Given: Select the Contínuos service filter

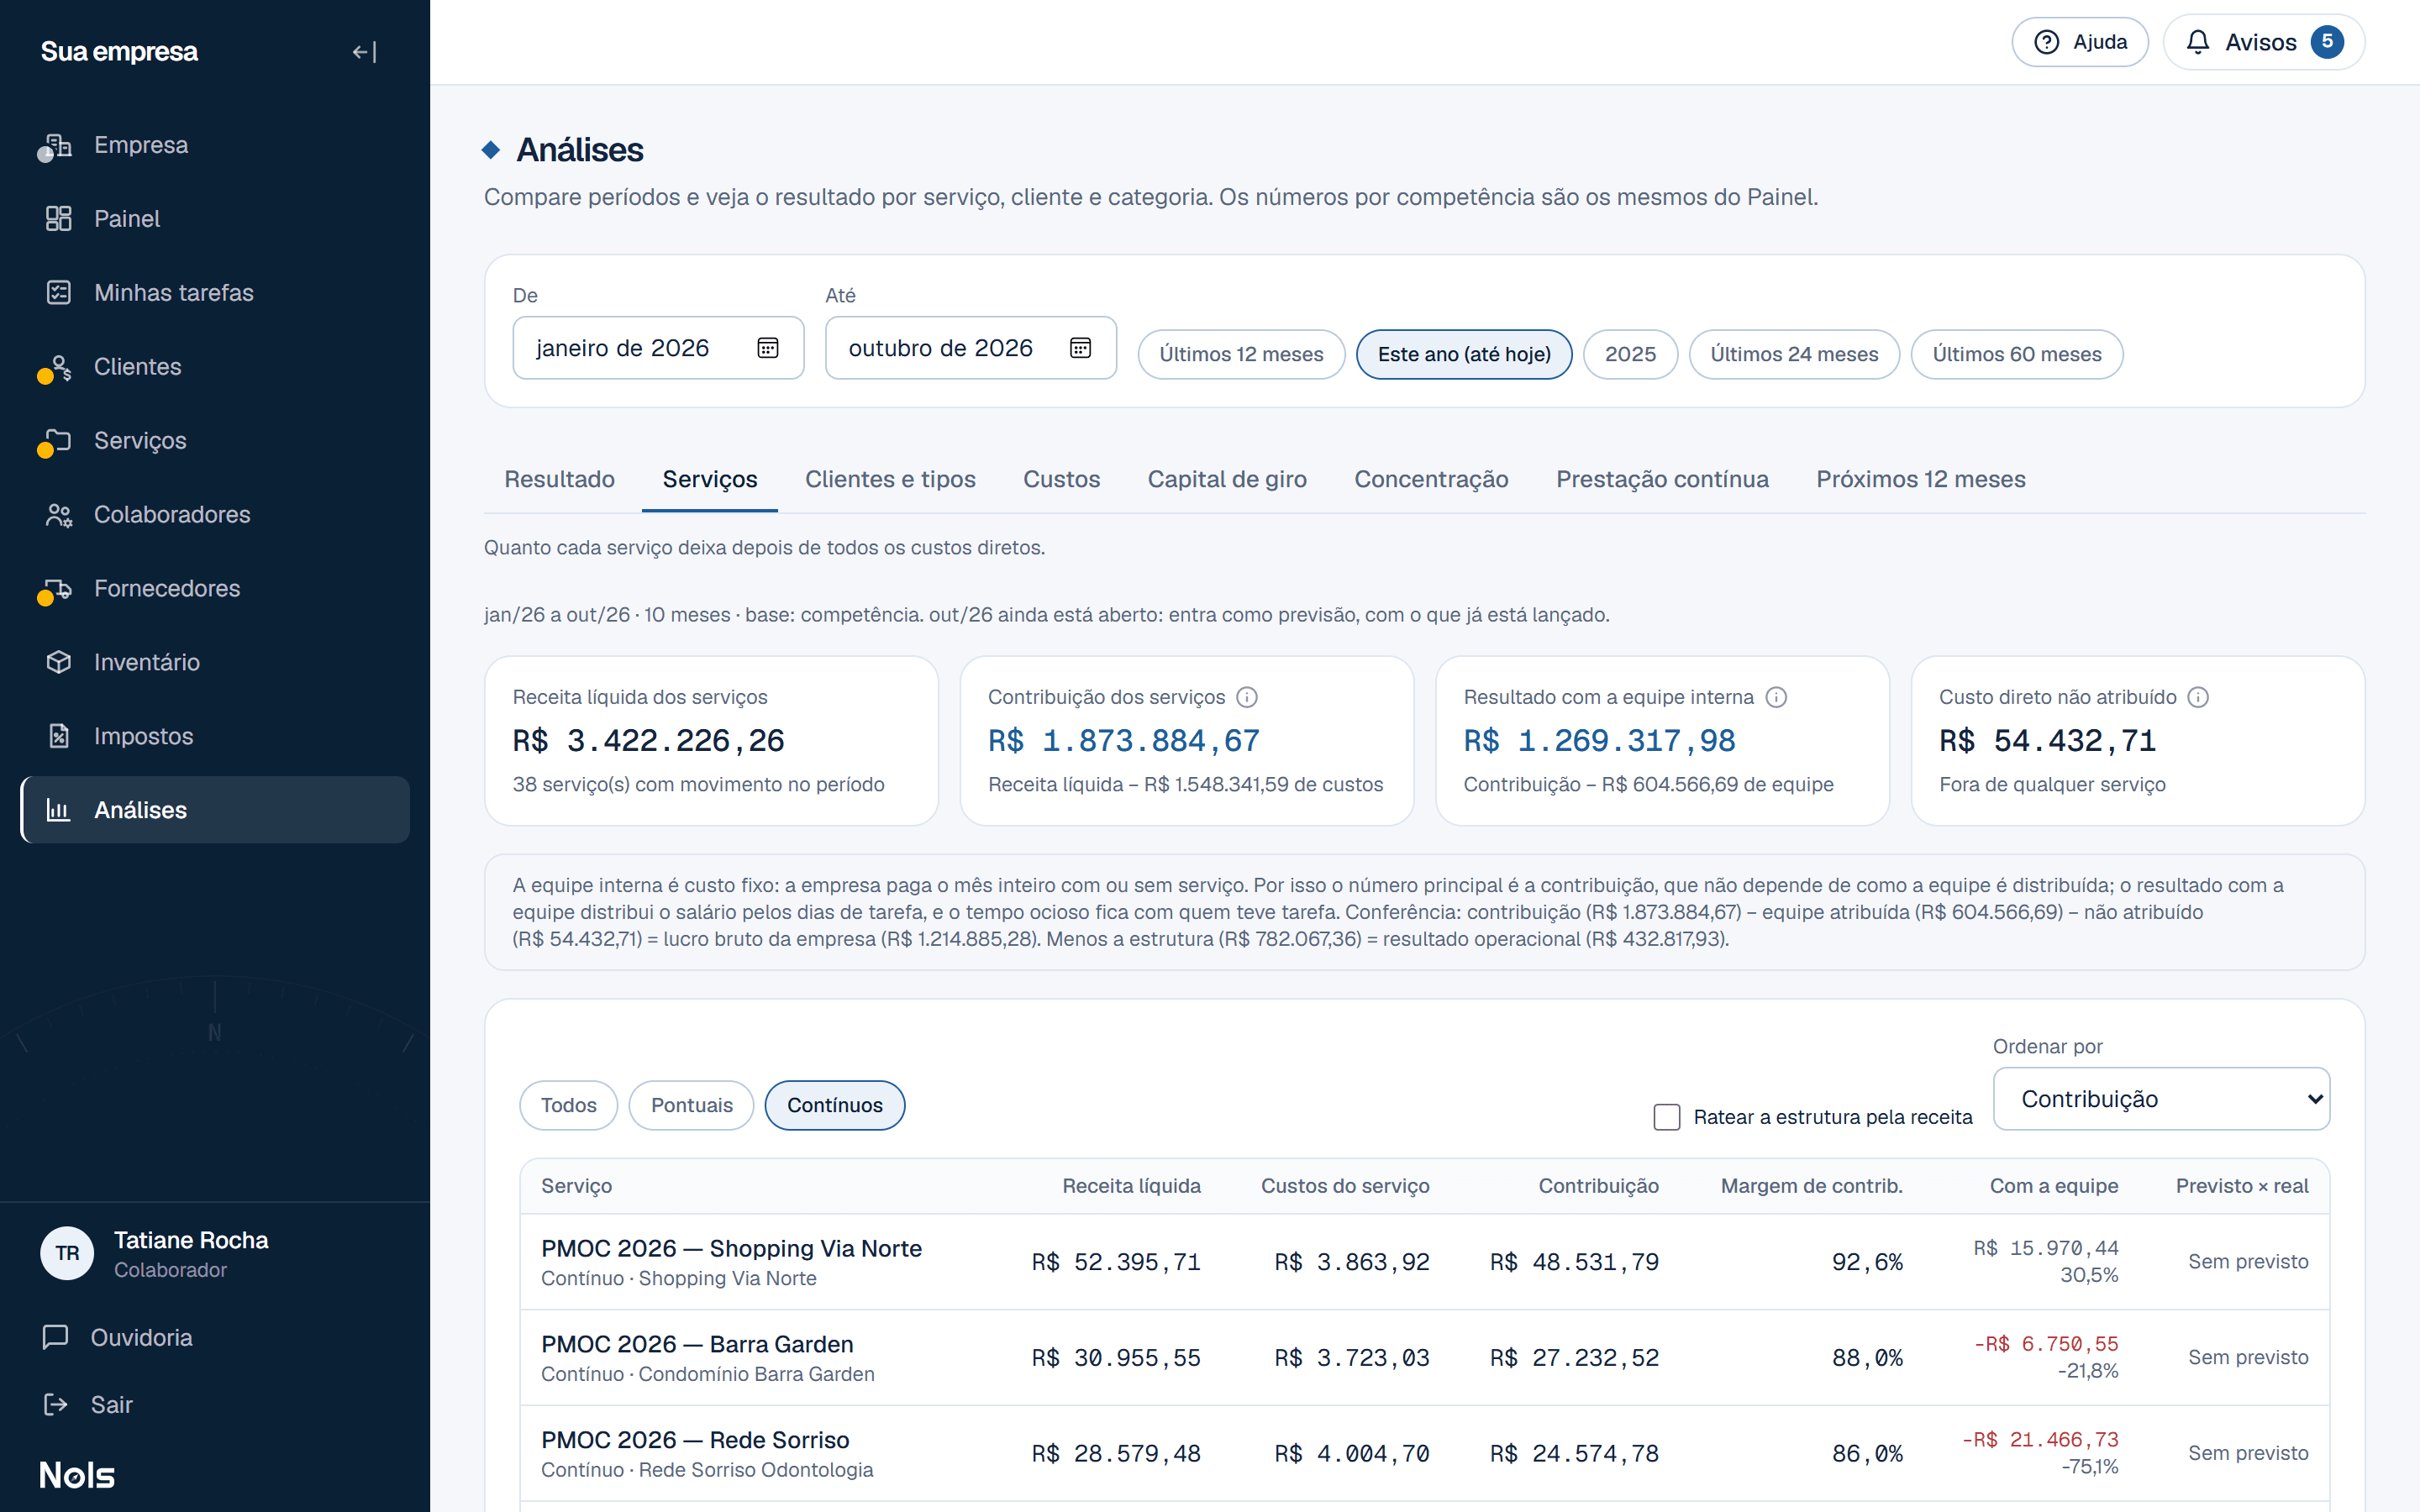Looking at the screenshot, I should click(835, 1105).
